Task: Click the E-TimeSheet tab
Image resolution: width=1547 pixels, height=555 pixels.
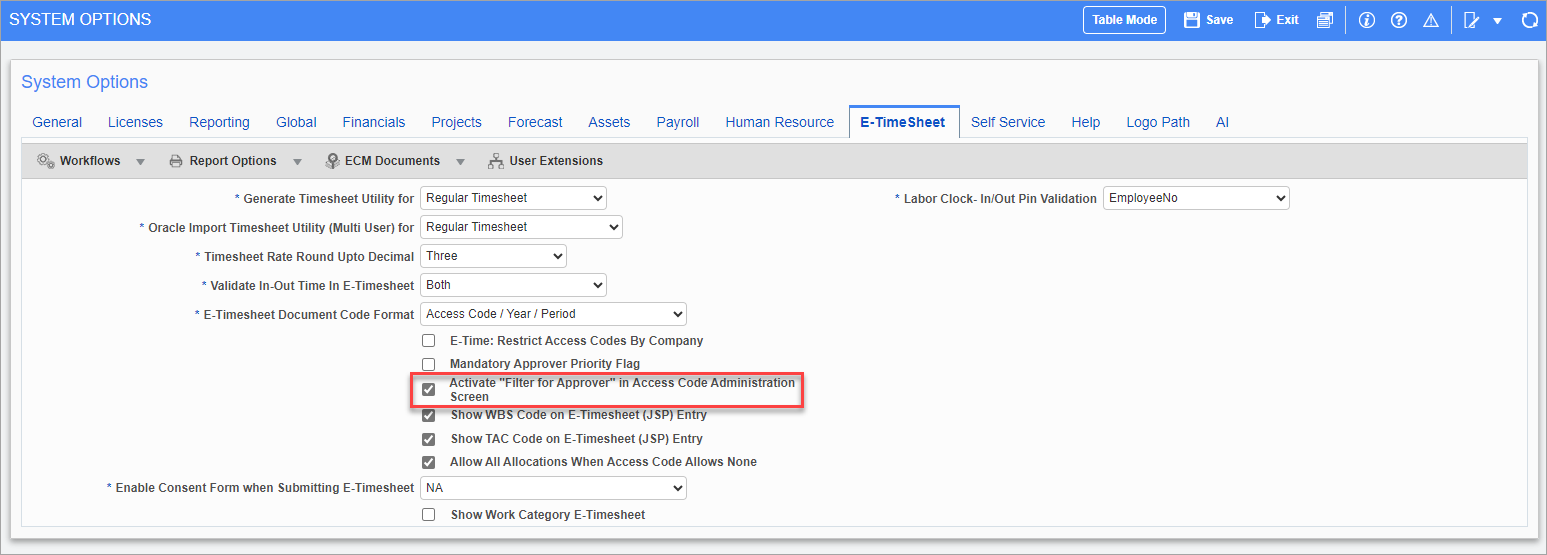Action: (903, 122)
